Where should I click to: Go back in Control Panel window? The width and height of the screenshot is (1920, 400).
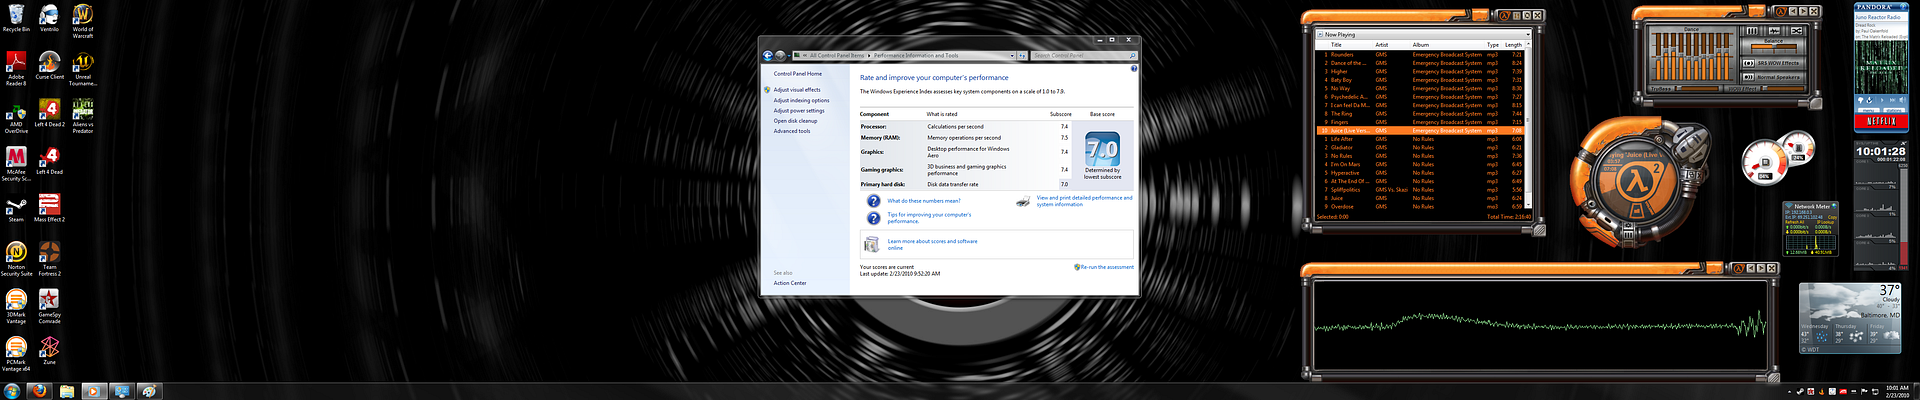[767, 56]
